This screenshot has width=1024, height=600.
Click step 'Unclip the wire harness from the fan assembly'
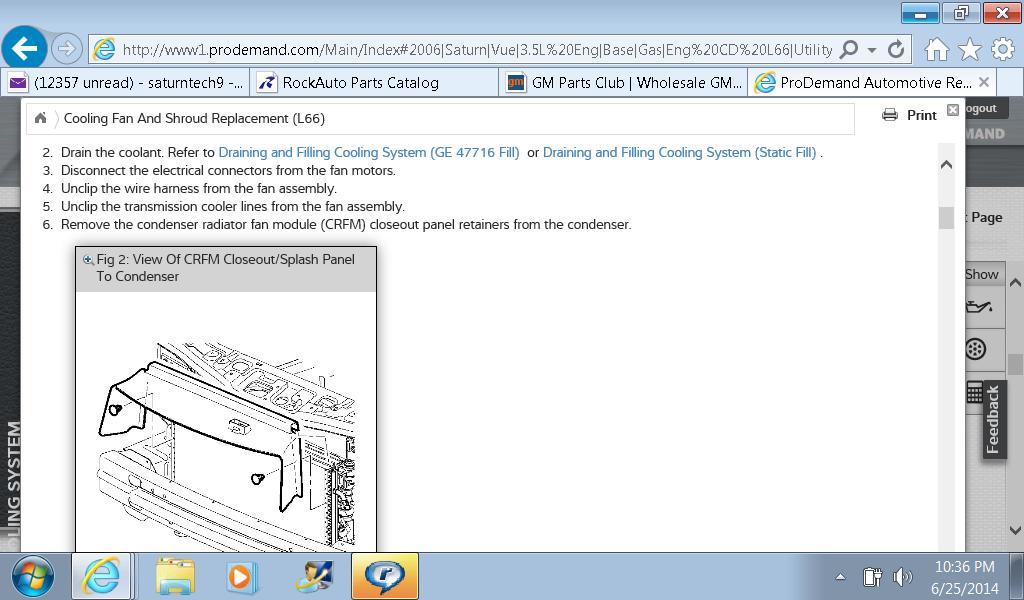pos(199,189)
